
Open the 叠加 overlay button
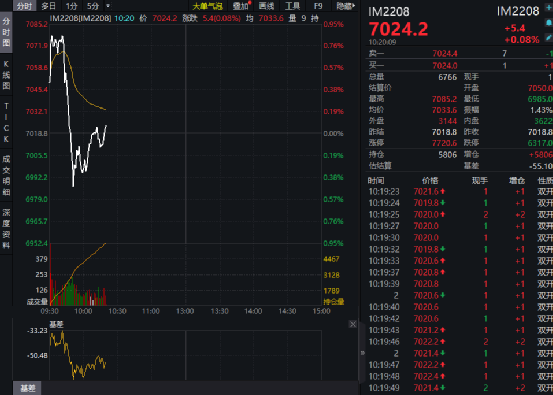point(241,6)
